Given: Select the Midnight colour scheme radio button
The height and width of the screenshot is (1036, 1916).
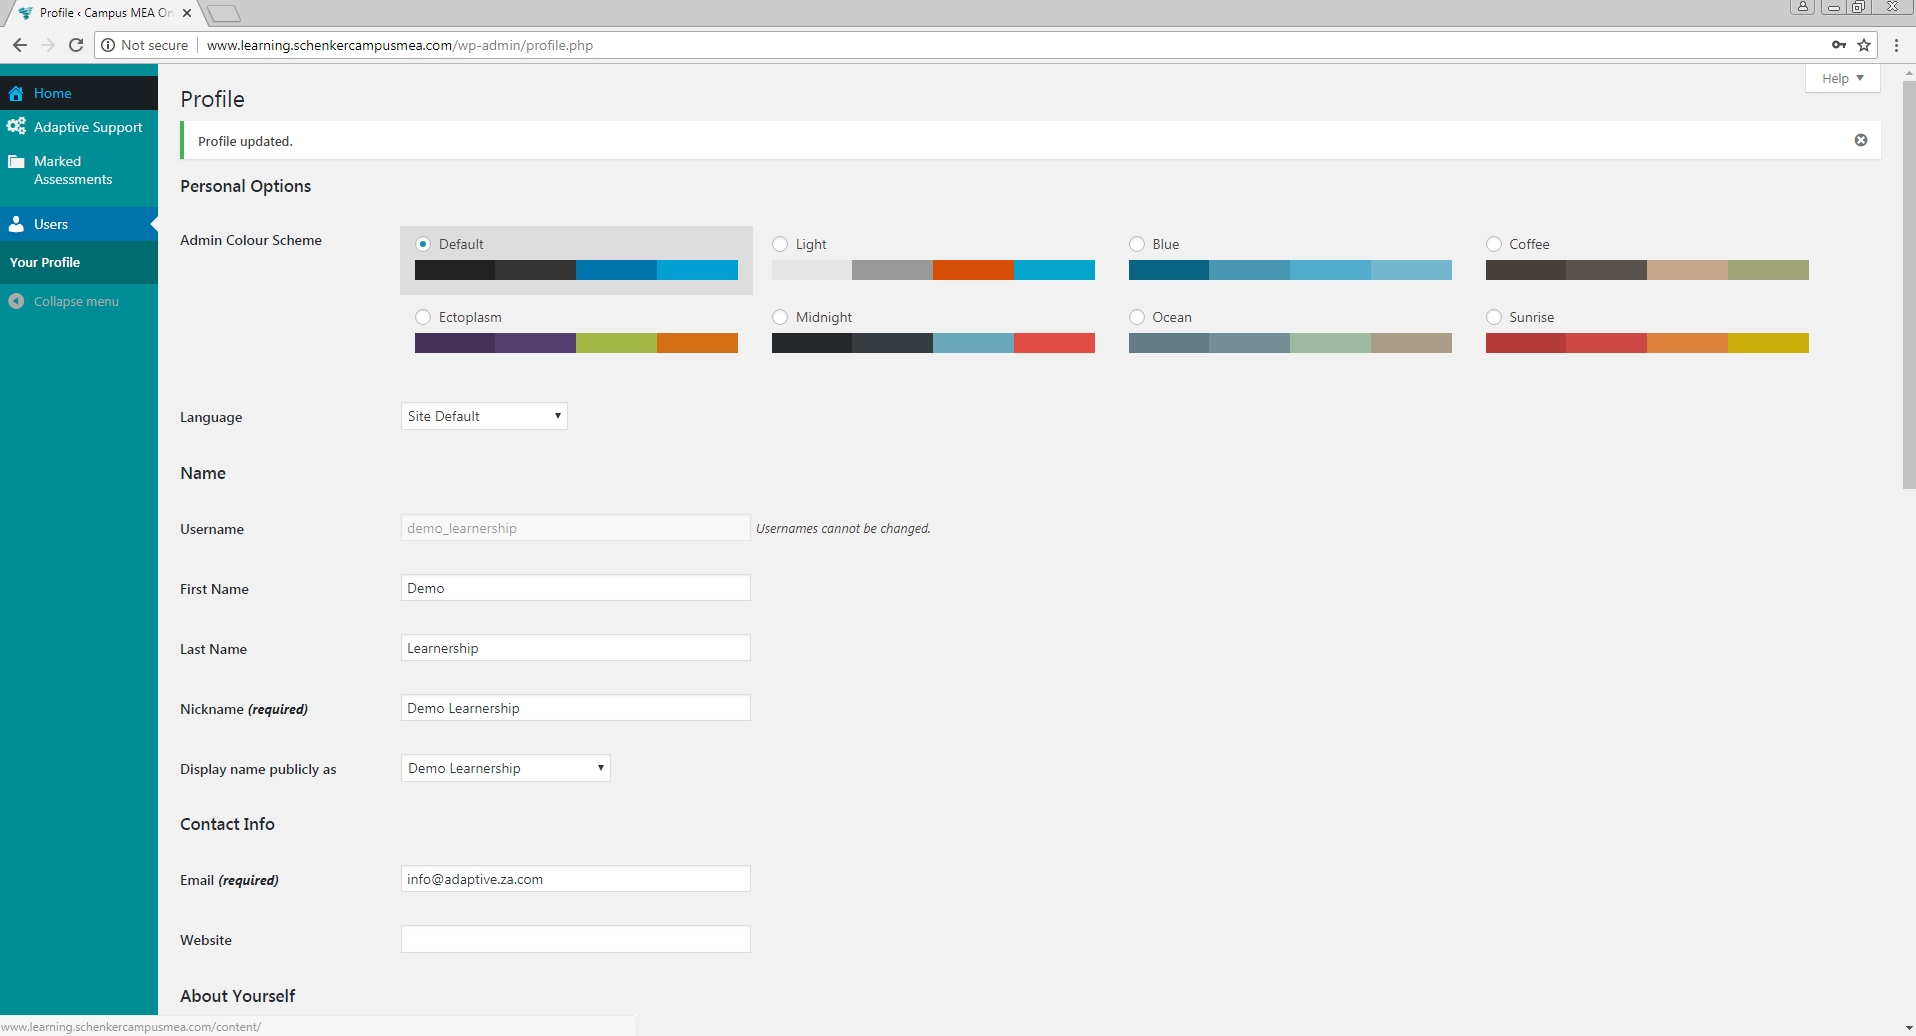Looking at the screenshot, I should 780,317.
